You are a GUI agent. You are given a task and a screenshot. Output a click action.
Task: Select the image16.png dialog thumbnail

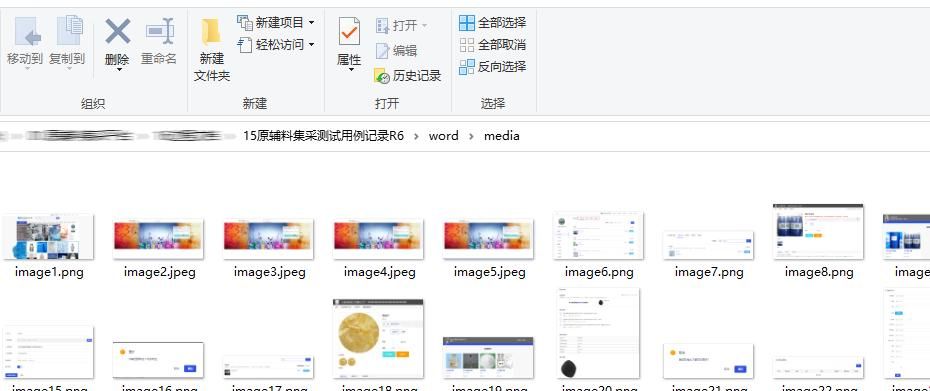158,360
